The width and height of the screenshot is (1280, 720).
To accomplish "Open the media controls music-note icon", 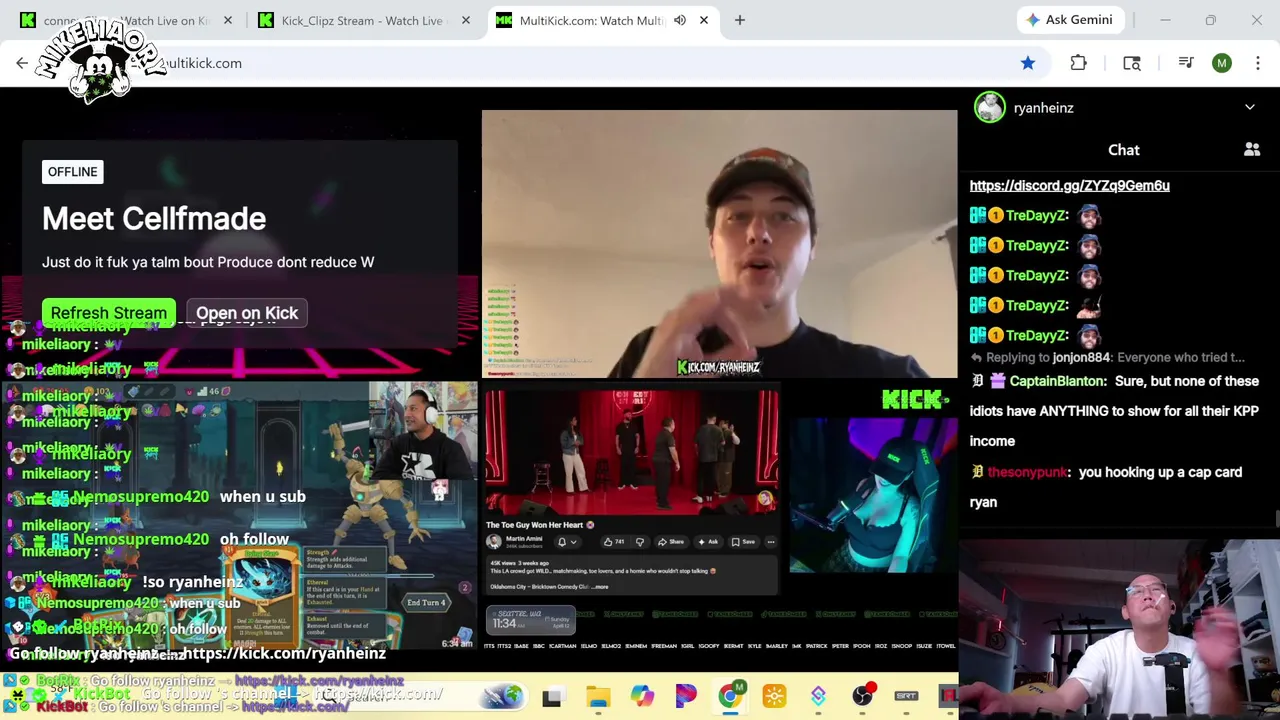I will pos(1186,63).
